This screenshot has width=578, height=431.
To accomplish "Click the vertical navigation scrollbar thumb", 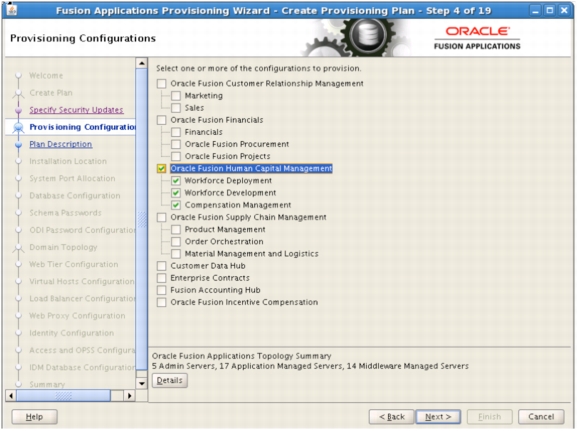I will coord(142,220).
